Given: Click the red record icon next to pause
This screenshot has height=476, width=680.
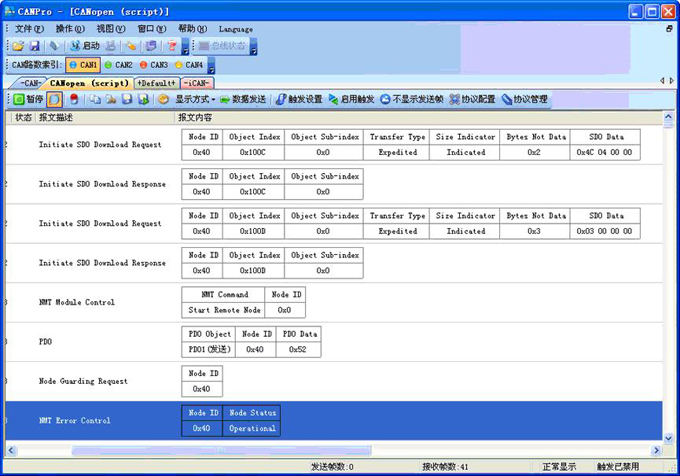Looking at the screenshot, I should 74,100.
